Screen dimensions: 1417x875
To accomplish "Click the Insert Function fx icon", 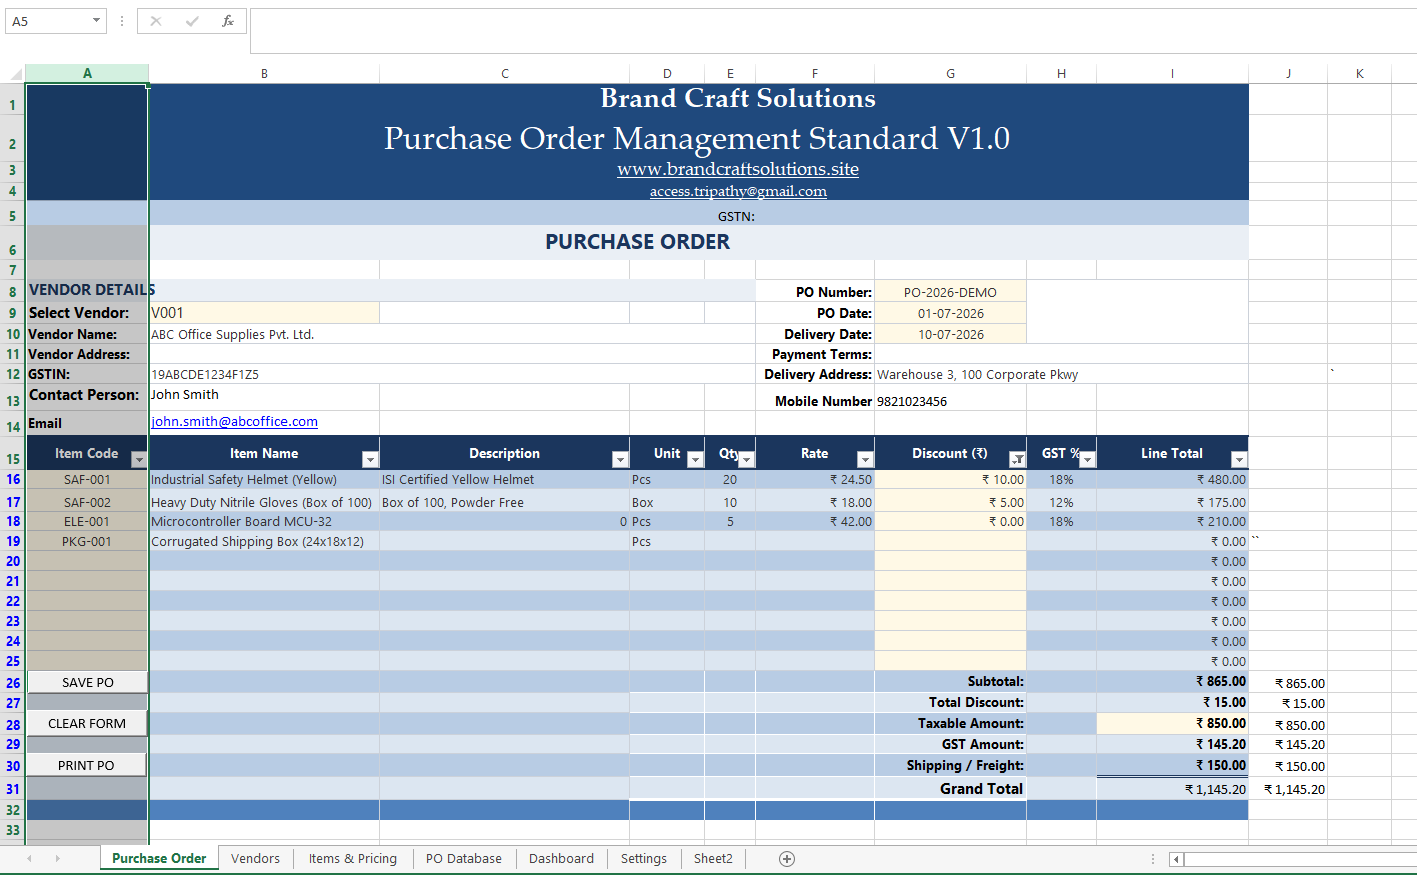I will pyautogui.click(x=228, y=21).
